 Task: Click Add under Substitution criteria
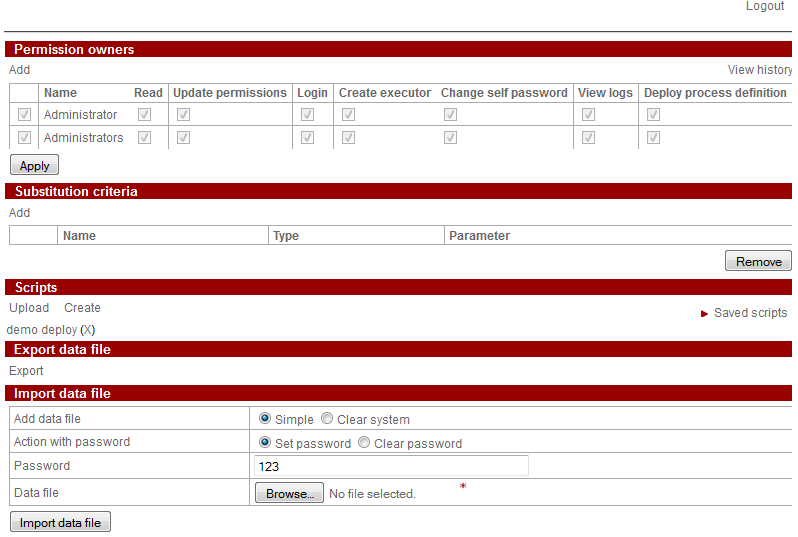click(20, 213)
